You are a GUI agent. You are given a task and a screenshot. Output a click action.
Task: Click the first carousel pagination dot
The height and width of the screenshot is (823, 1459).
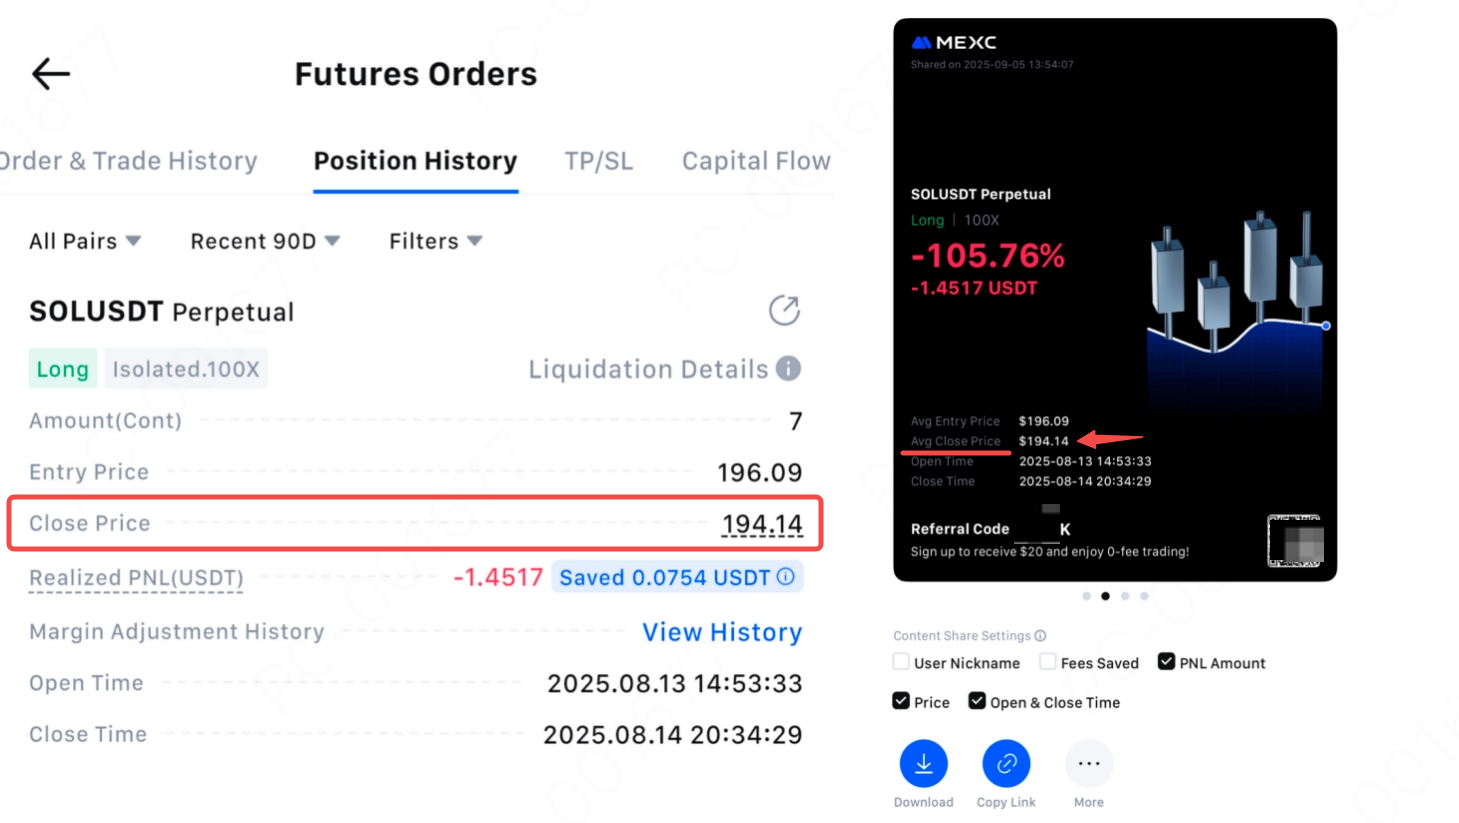pyautogui.click(x=1086, y=596)
